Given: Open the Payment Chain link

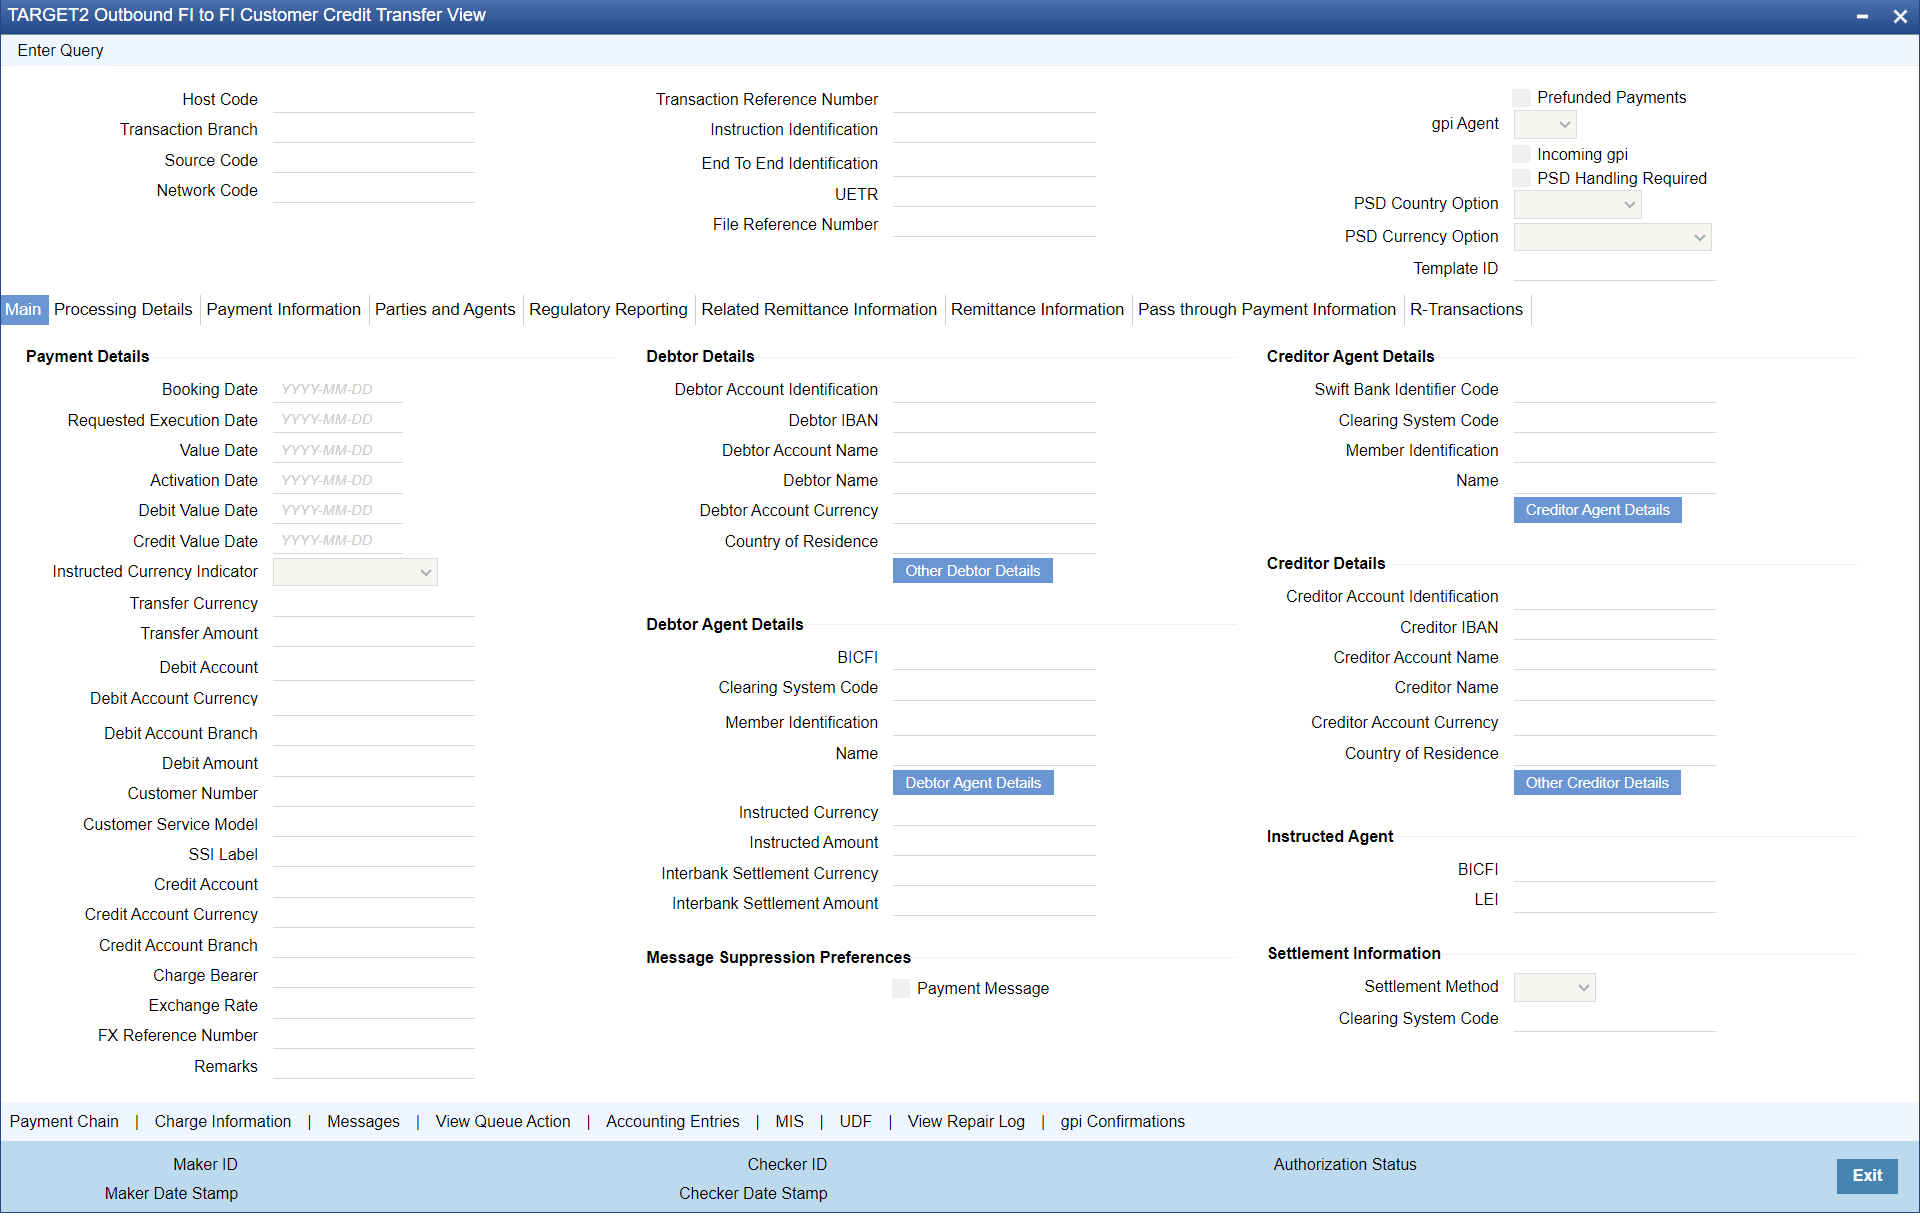Looking at the screenshot, I should pyautogui.click(x=64, y=1122).
